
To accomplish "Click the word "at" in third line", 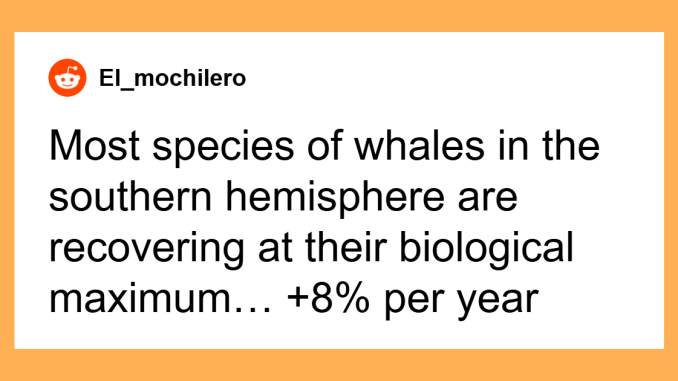I will (x=275, y=250).
